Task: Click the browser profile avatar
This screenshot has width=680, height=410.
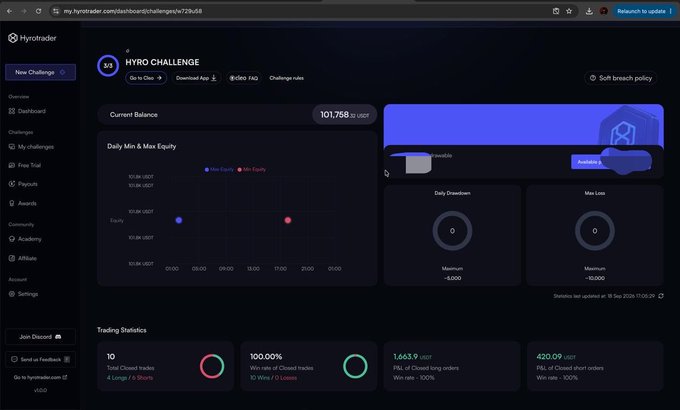Action: (603, 11)
